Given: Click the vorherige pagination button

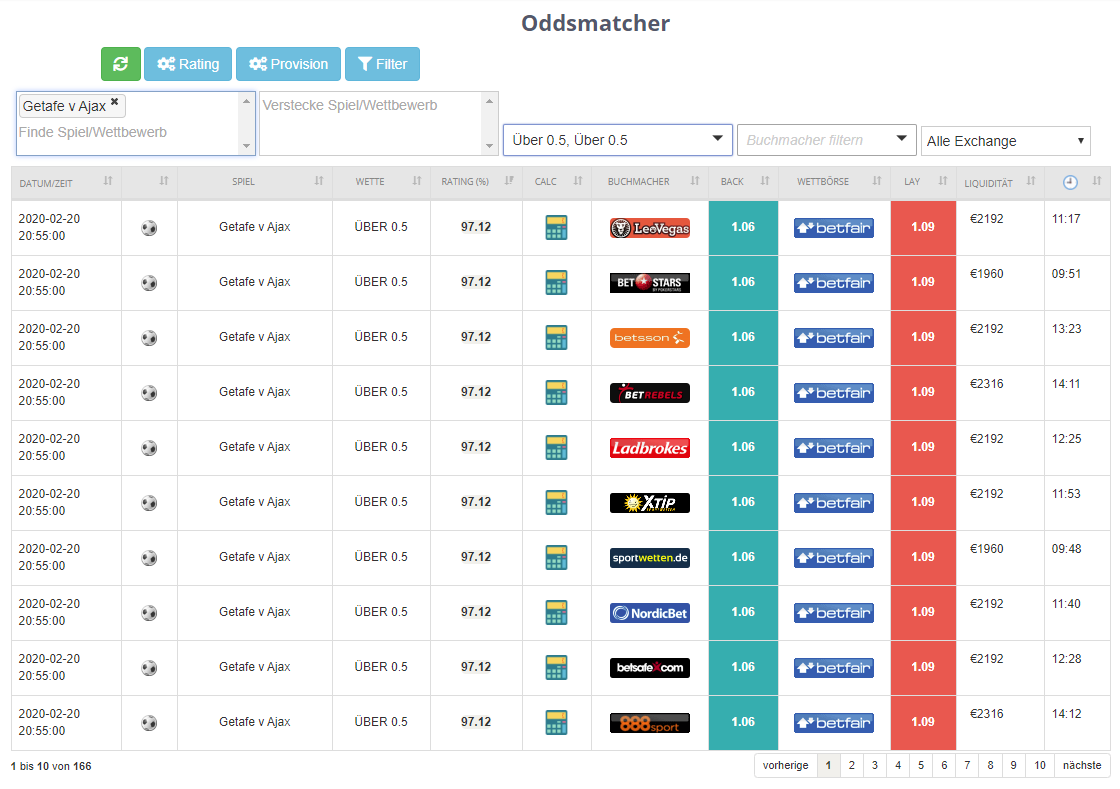Looking at the screenshot, I should (x=786, y=765).
